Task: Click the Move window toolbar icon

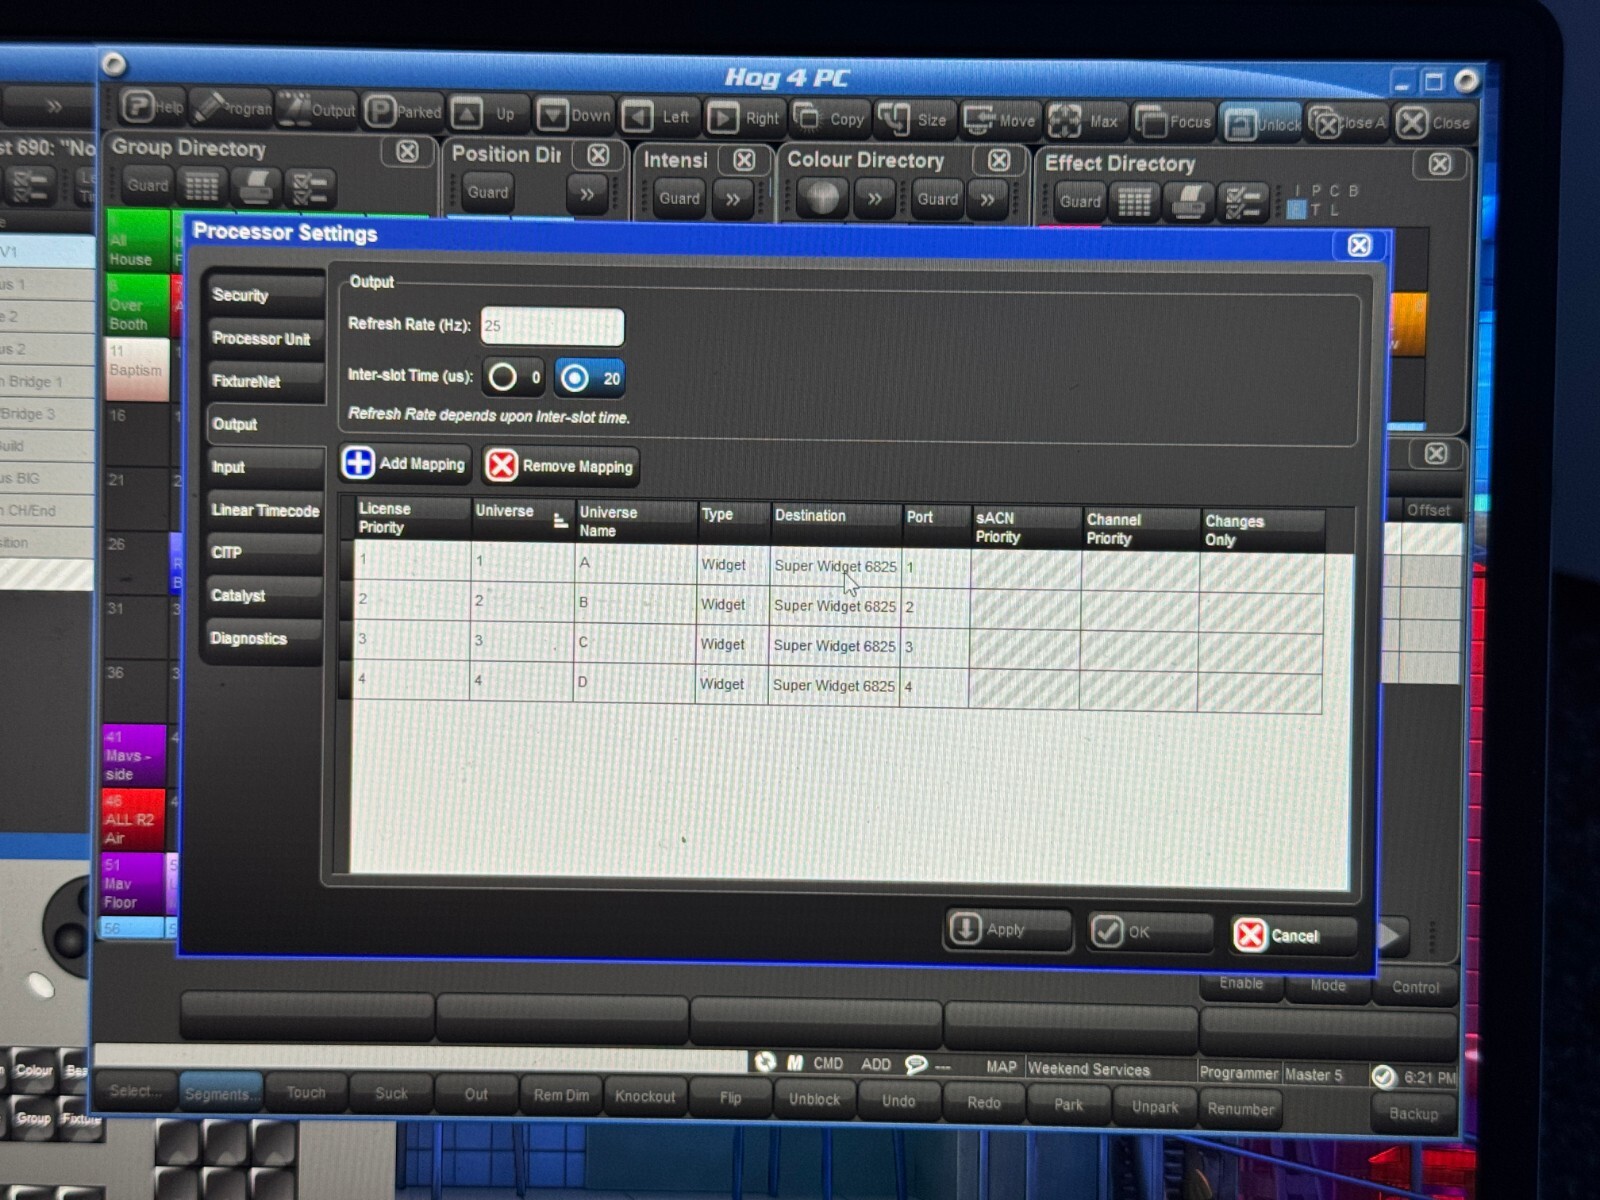Action: tap(999, 121)
